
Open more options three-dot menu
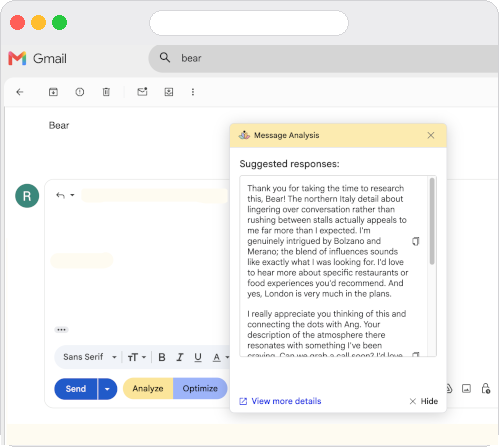(193, 92)
